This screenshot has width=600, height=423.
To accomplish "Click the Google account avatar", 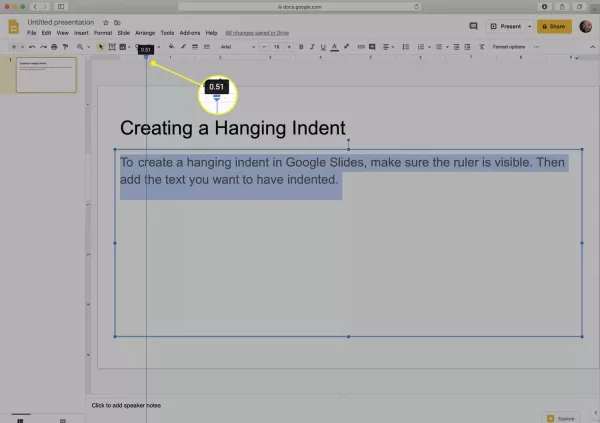I will [x=585, y=26].
